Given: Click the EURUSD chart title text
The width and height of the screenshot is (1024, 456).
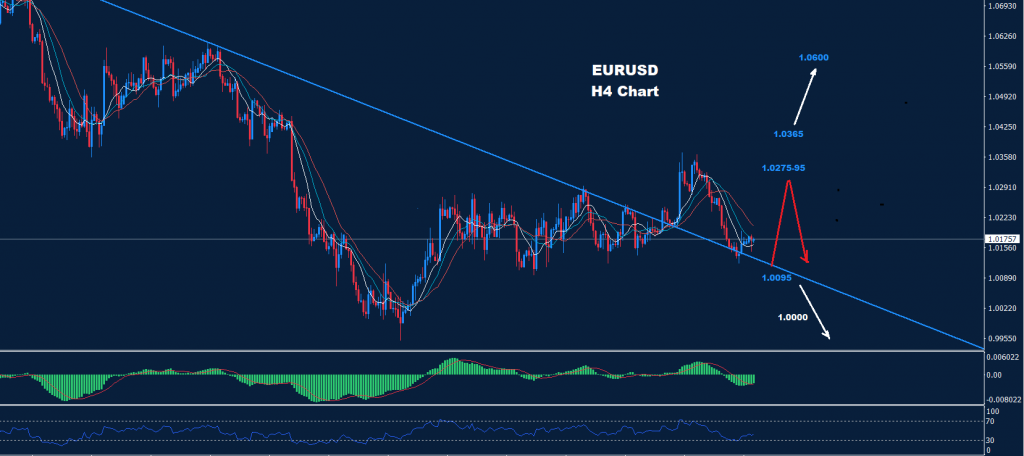Looking at the screenshot, I should (624, 70).
